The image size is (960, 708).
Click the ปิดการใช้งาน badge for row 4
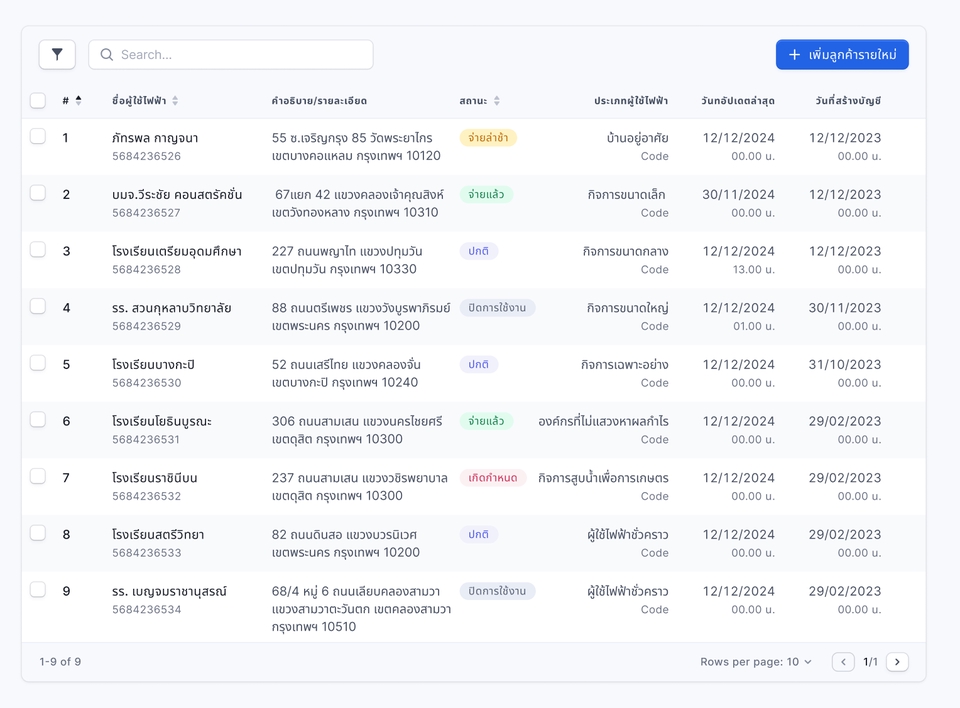coord(497,308)
